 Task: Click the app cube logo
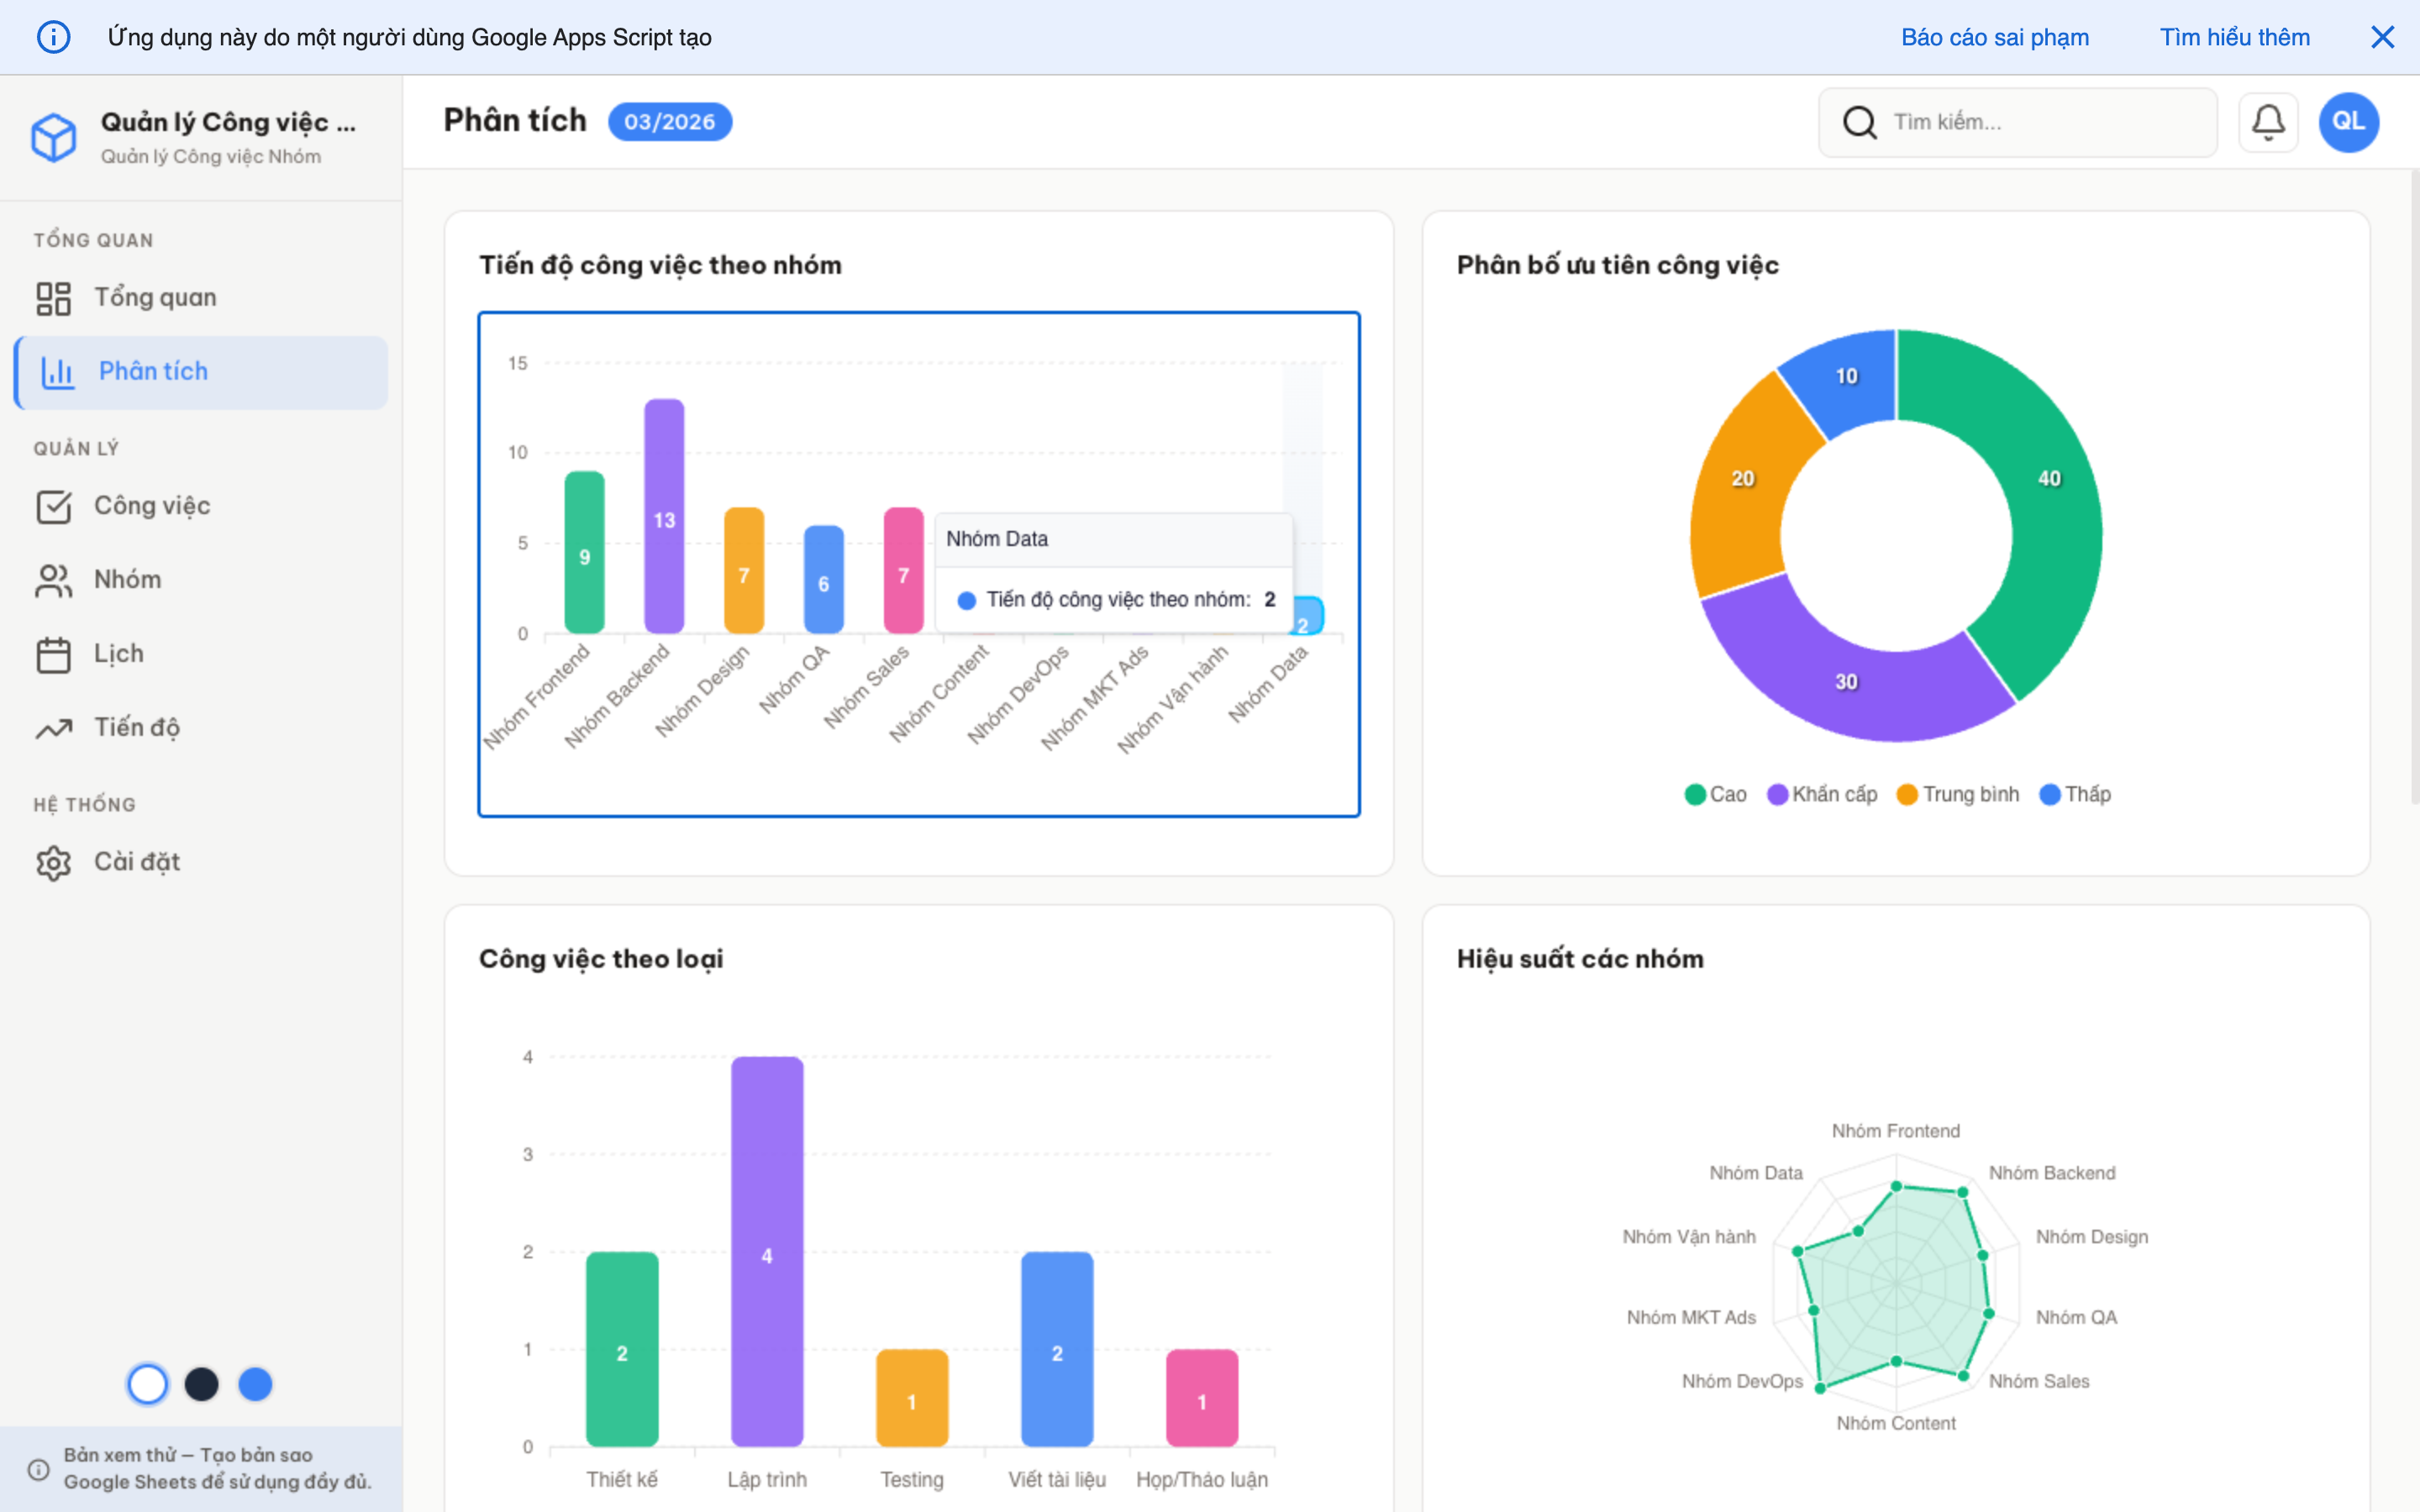point(55,137)
